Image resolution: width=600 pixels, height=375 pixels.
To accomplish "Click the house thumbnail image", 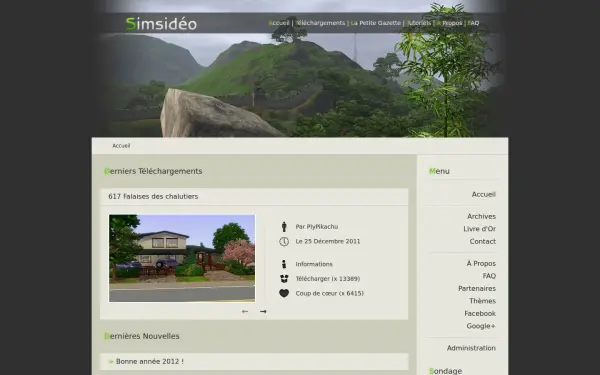I will [x=182, y=258].
